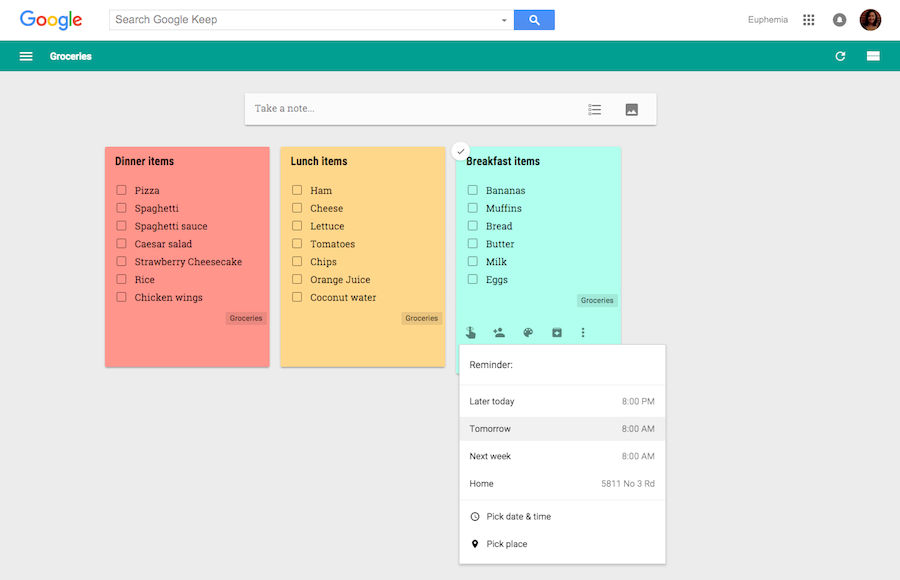Select Later today reminder option

[562, 401]
